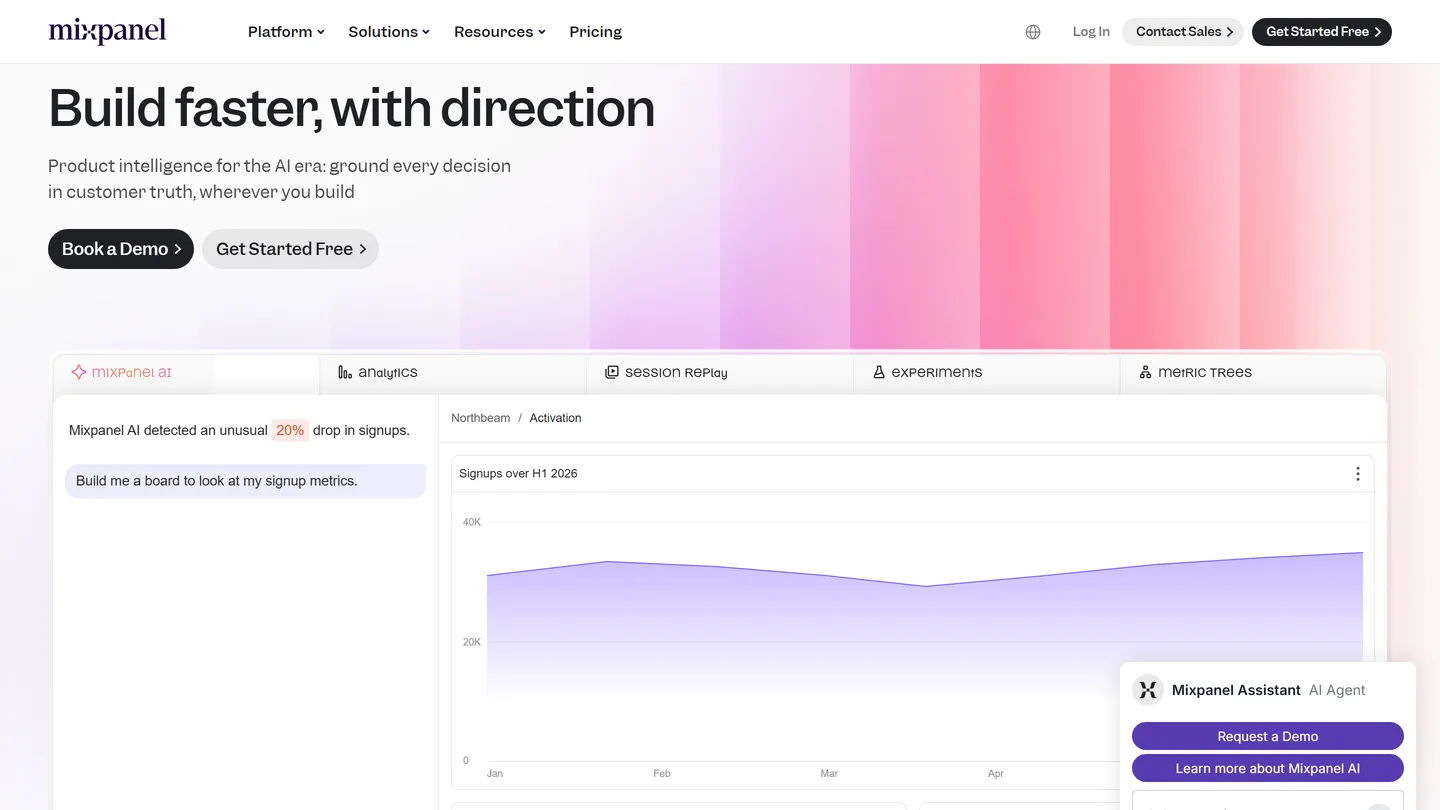This screenshot has height=810, width=1440.
Task: Expand the Resources dropdown menu
Action: tap(500, 32)
